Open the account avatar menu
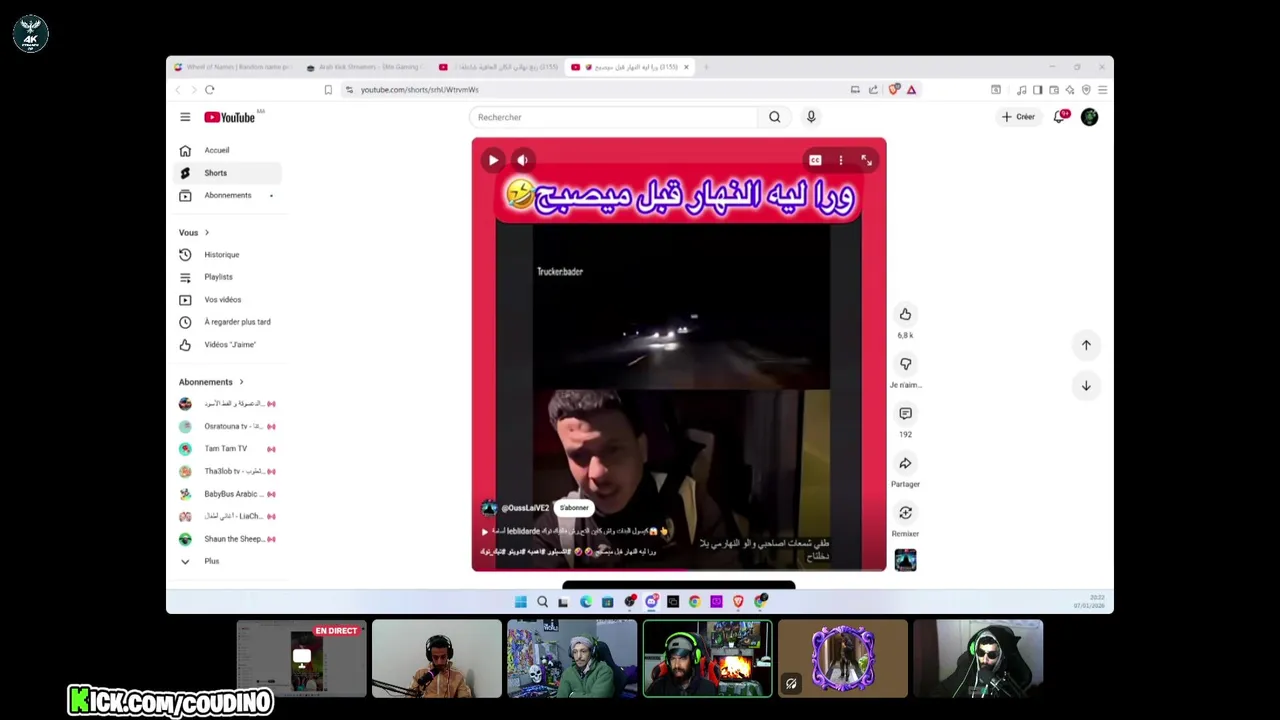 (1089, 117)
